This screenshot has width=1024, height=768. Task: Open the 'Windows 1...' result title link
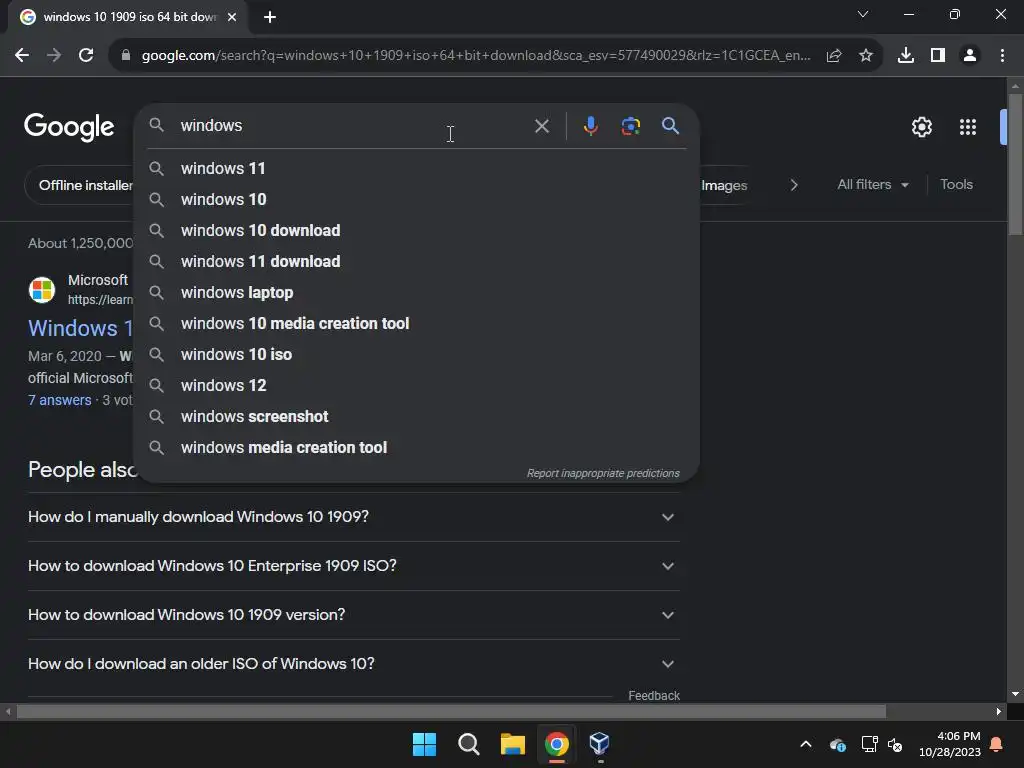pos(80,328)
